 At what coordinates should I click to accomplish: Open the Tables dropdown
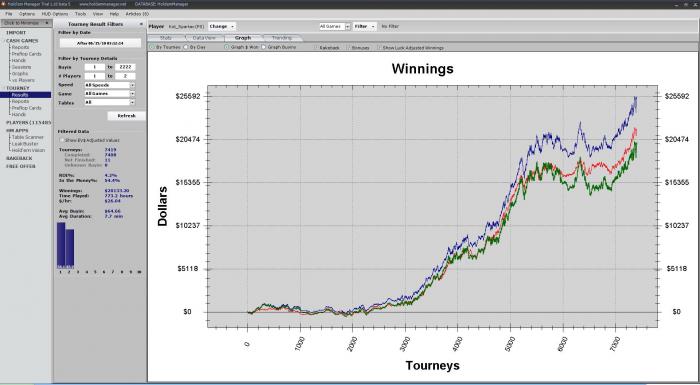coord(110,102)
